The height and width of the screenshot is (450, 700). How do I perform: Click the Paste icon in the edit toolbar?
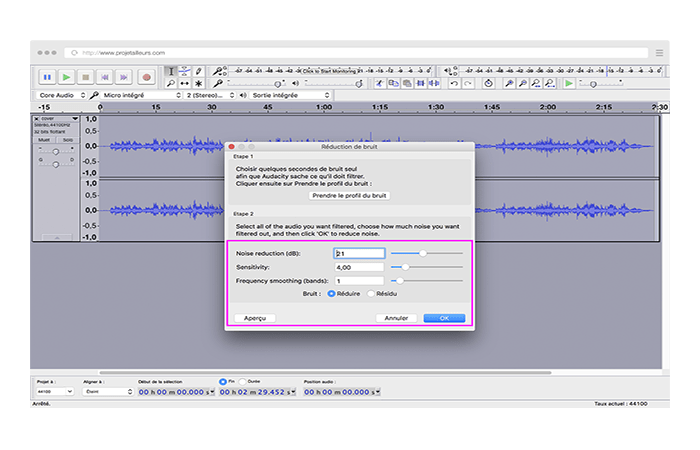coord(407,83)
